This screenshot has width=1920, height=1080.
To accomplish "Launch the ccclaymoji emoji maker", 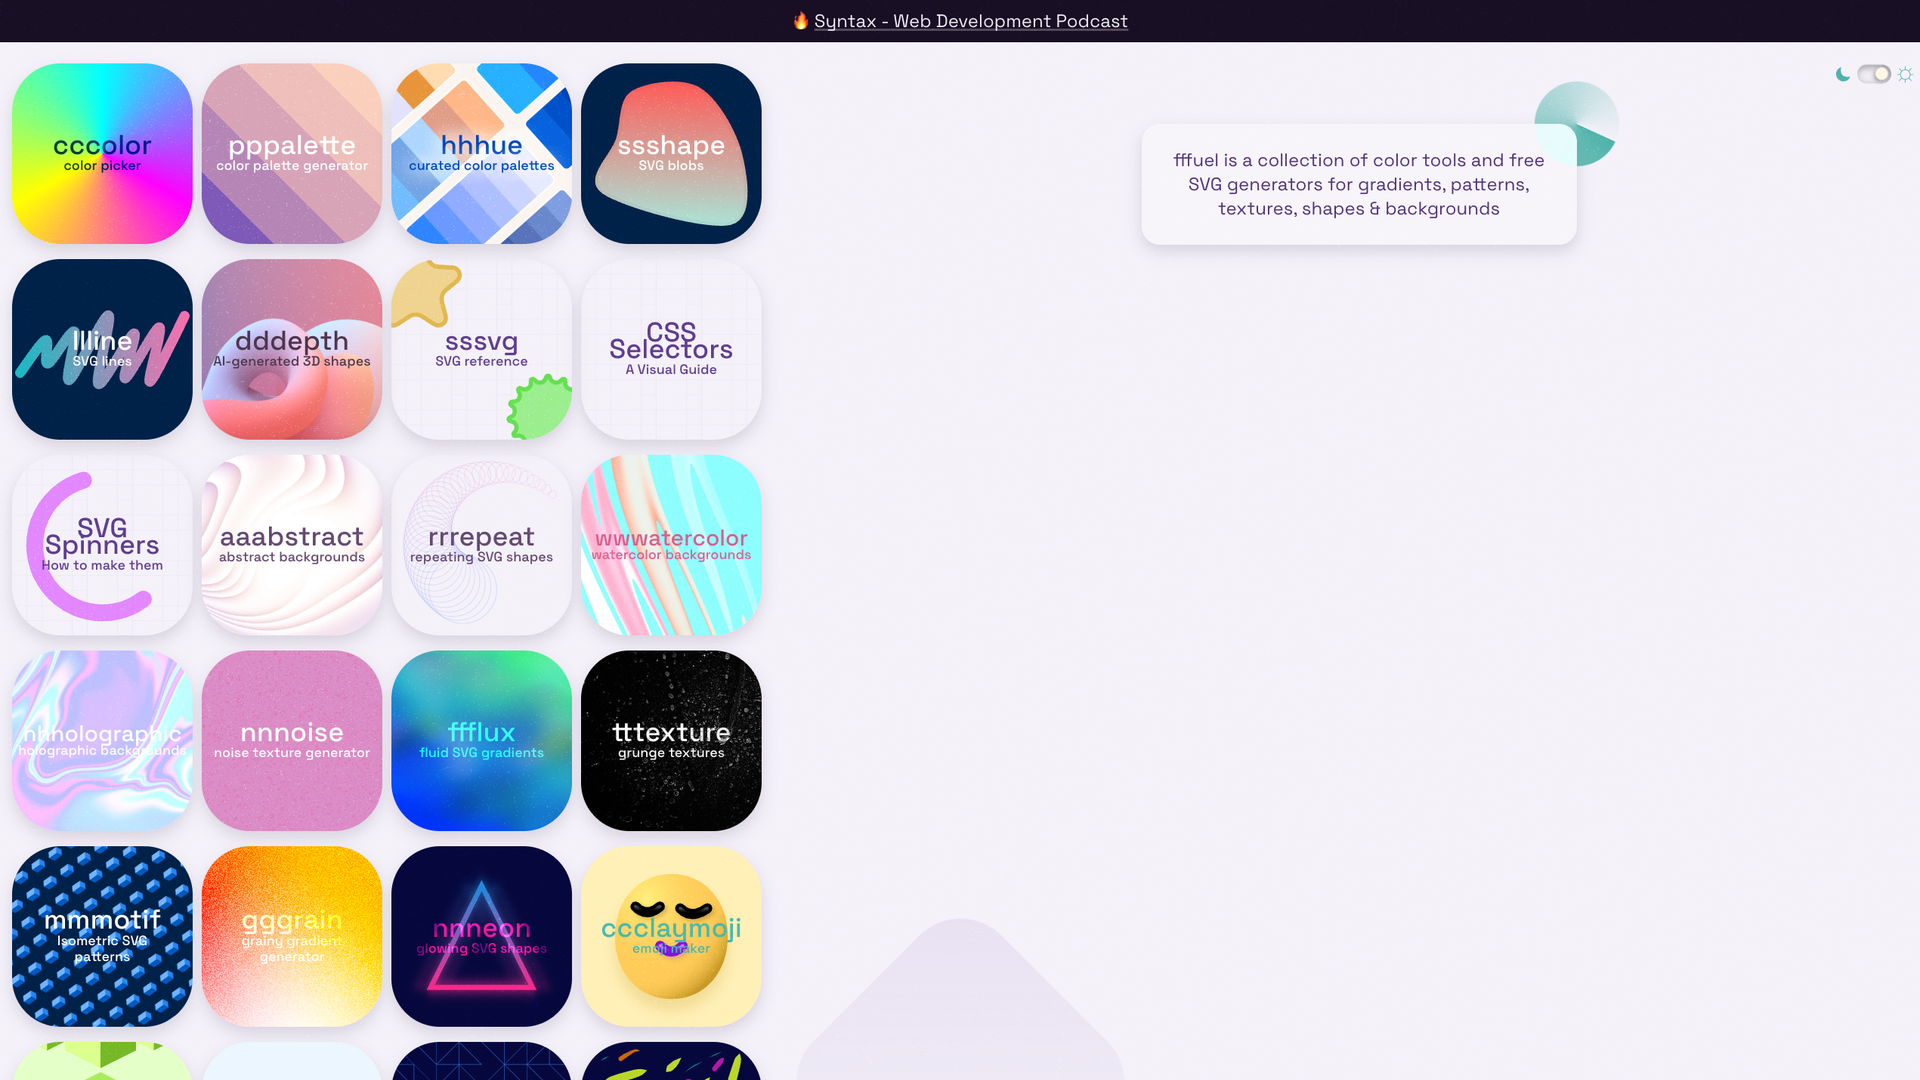I will 671,936.
